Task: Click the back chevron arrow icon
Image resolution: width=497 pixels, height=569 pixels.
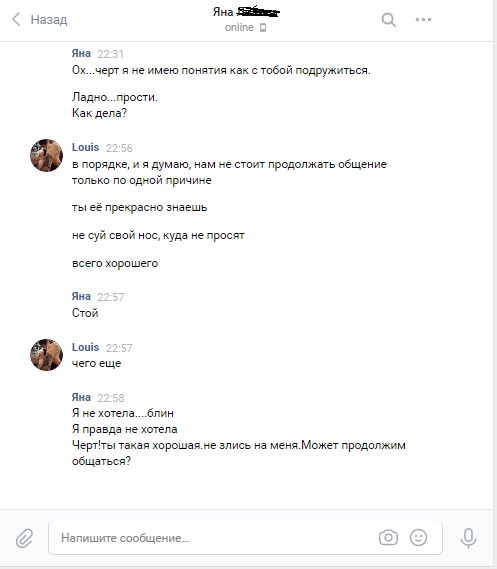Action: pos(16,19)
